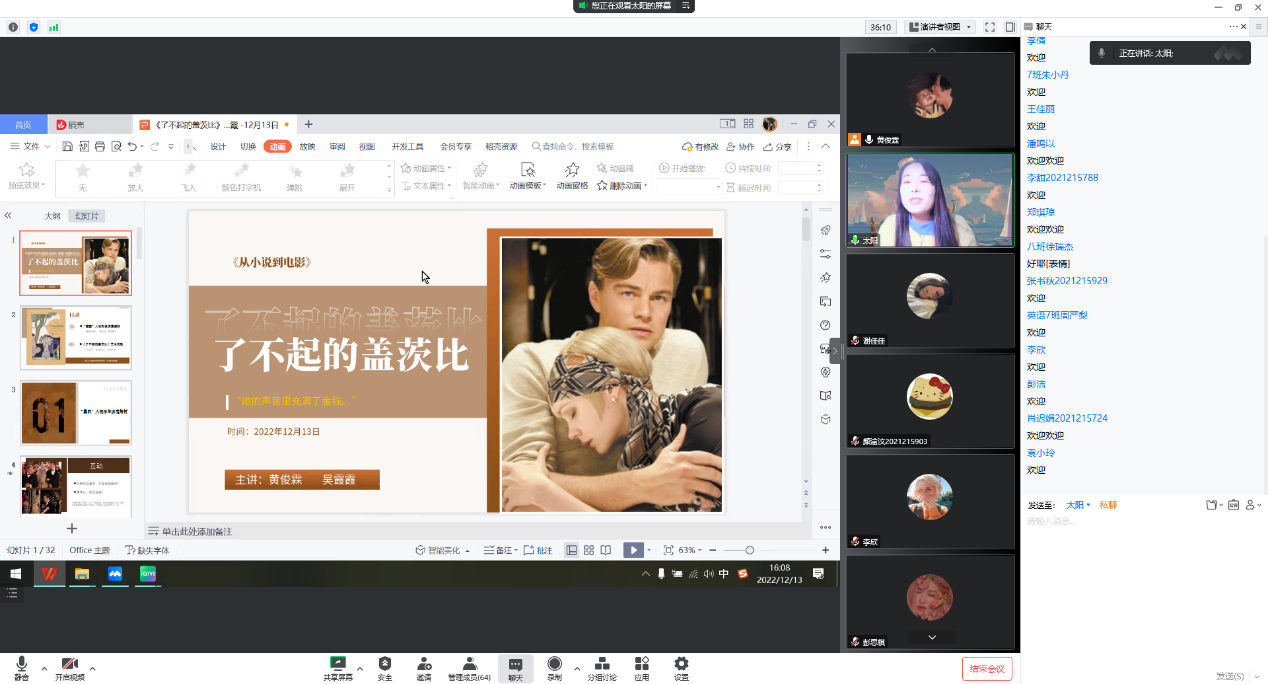Click the 批注 comments button
Image resolution: width=1268 pixels, height=684 pixels.
click(539, 550)
